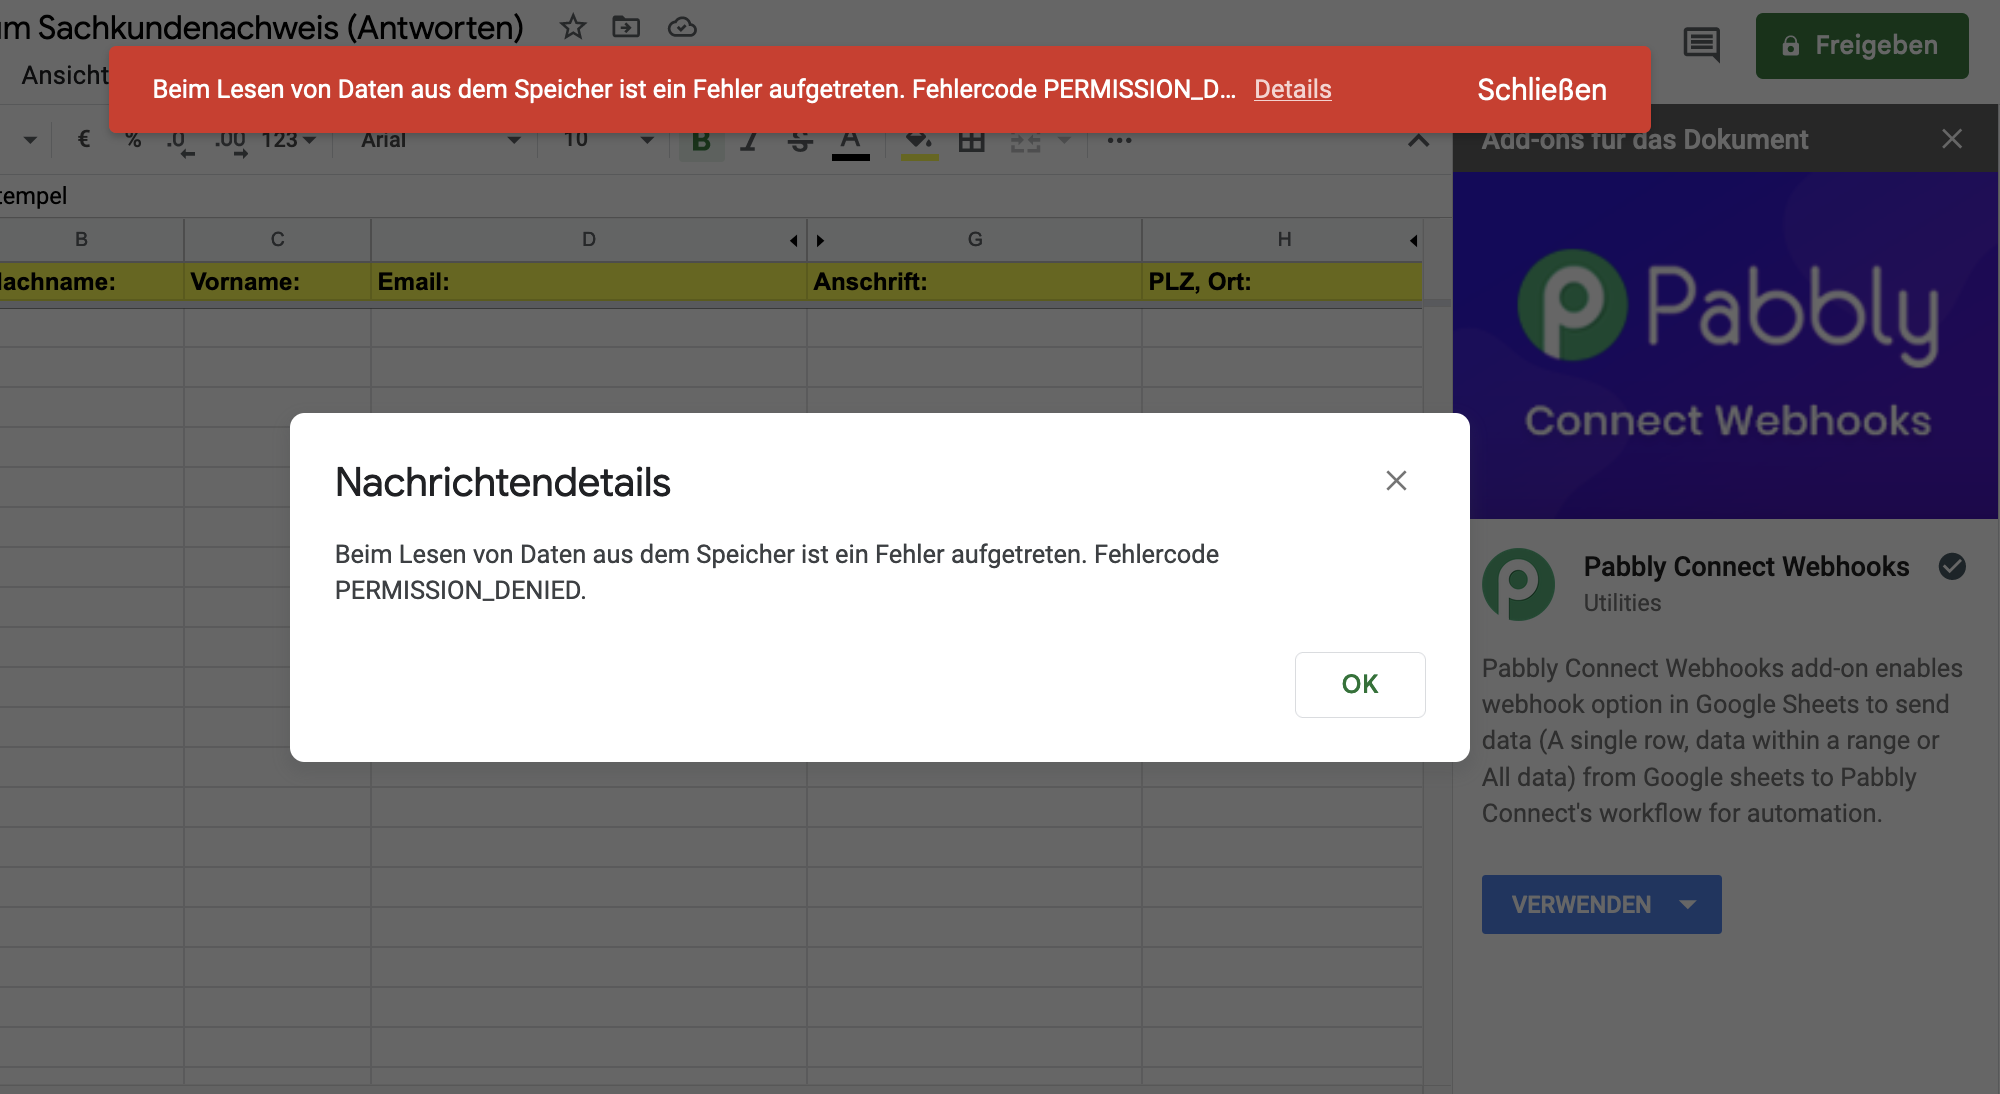Click the merge cells icon
This screenshot has height=1094, width=2000.
[1025, 141]
